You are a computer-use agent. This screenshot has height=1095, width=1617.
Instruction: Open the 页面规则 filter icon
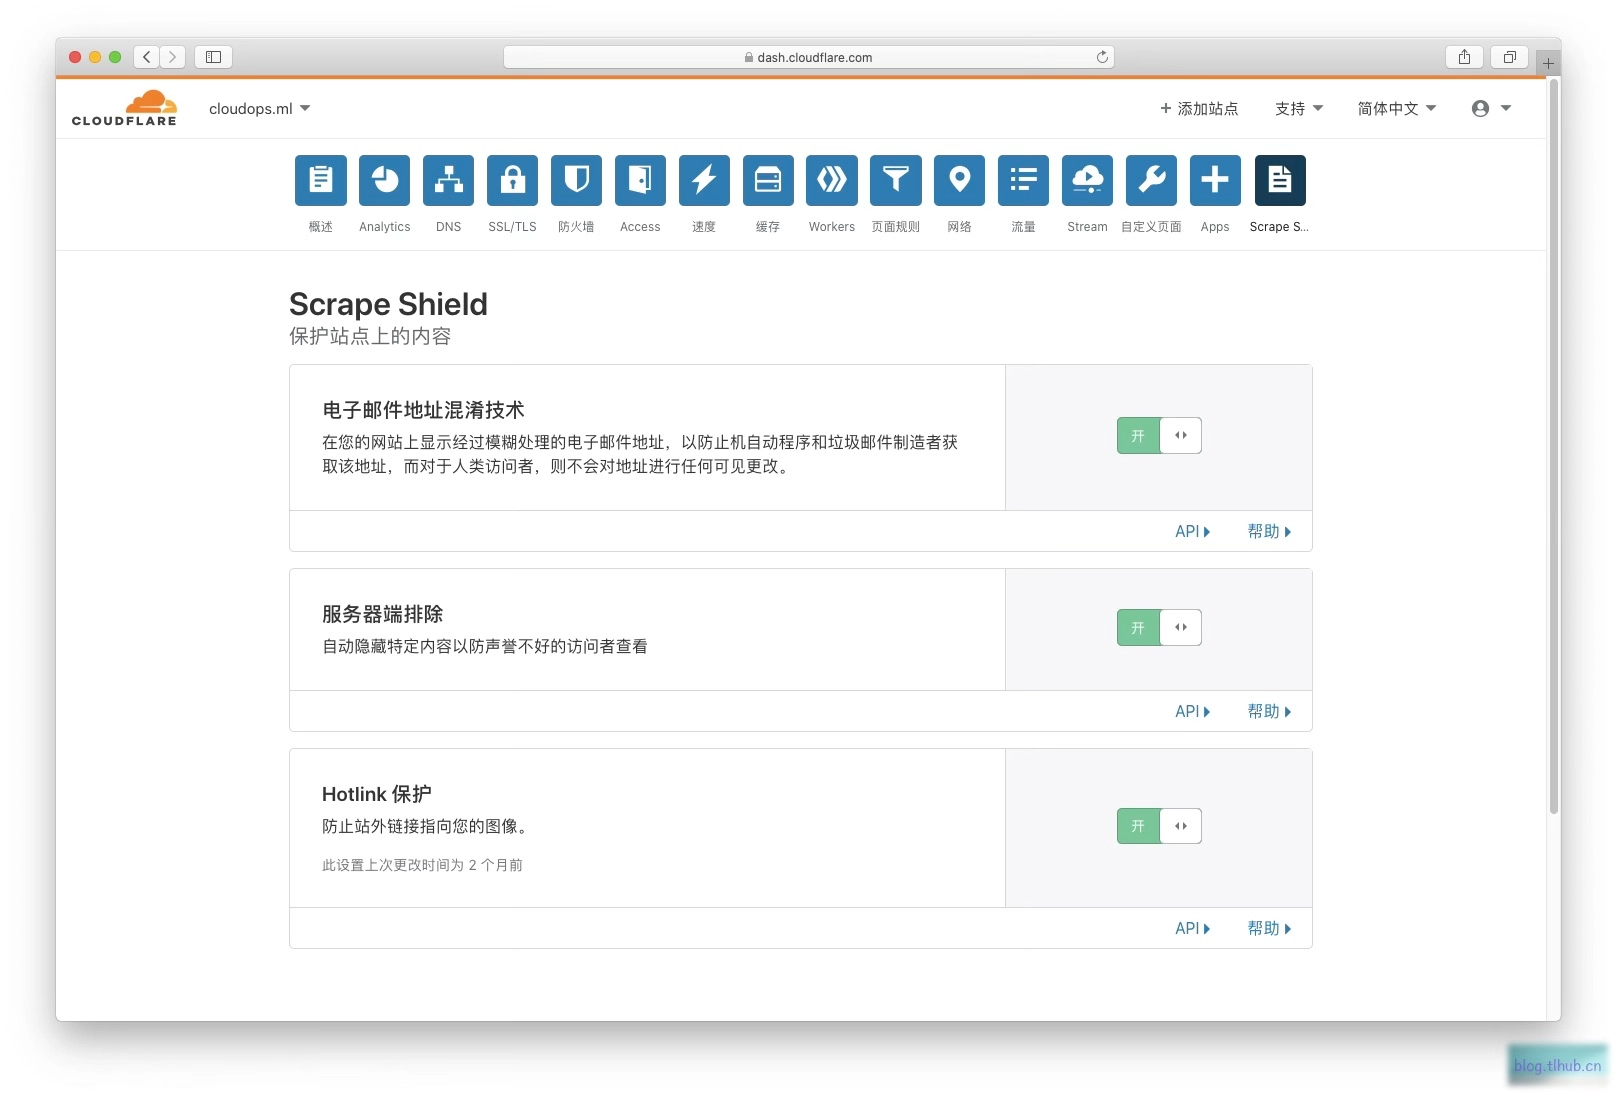click(896, 180)
